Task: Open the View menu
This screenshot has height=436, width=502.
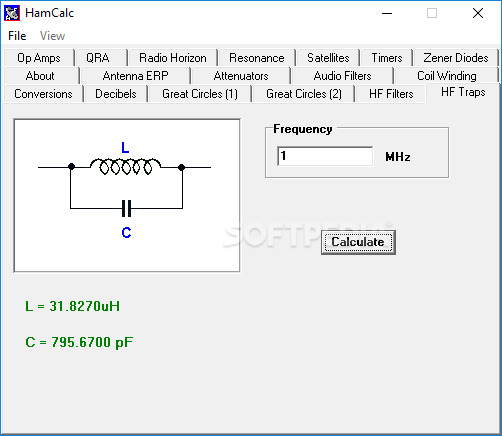Action: pyautogui.click(x=52, y=36)
